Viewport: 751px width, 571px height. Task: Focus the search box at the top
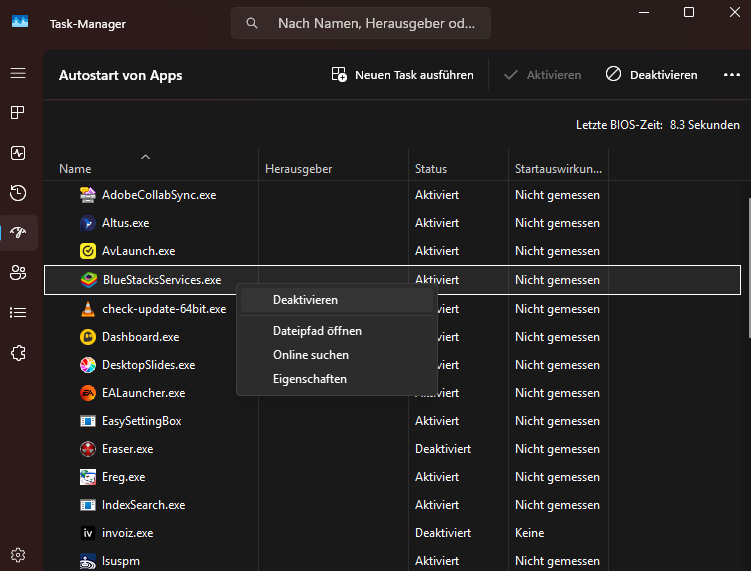(375, 23)
